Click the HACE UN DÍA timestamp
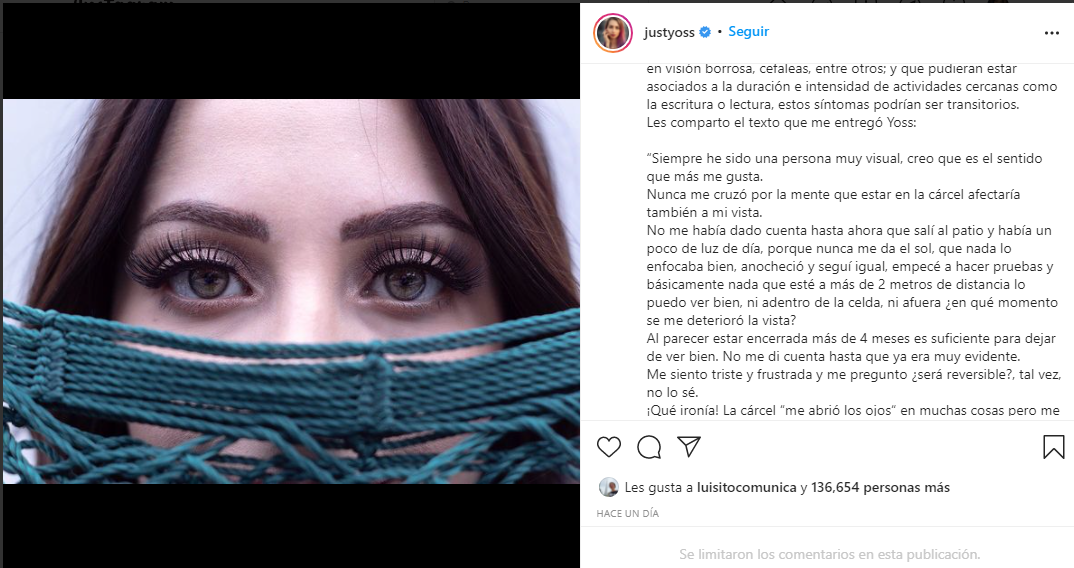 [x=627, y=513]
